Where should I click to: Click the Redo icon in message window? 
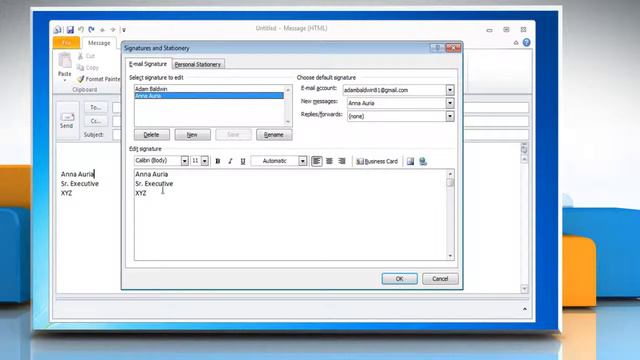click(91, 29)
